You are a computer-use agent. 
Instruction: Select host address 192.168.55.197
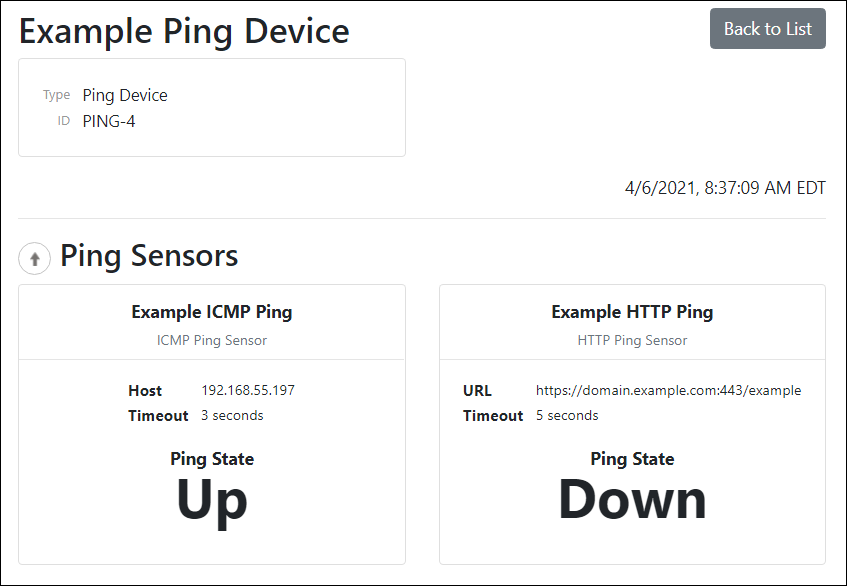[x=248, y=391]
